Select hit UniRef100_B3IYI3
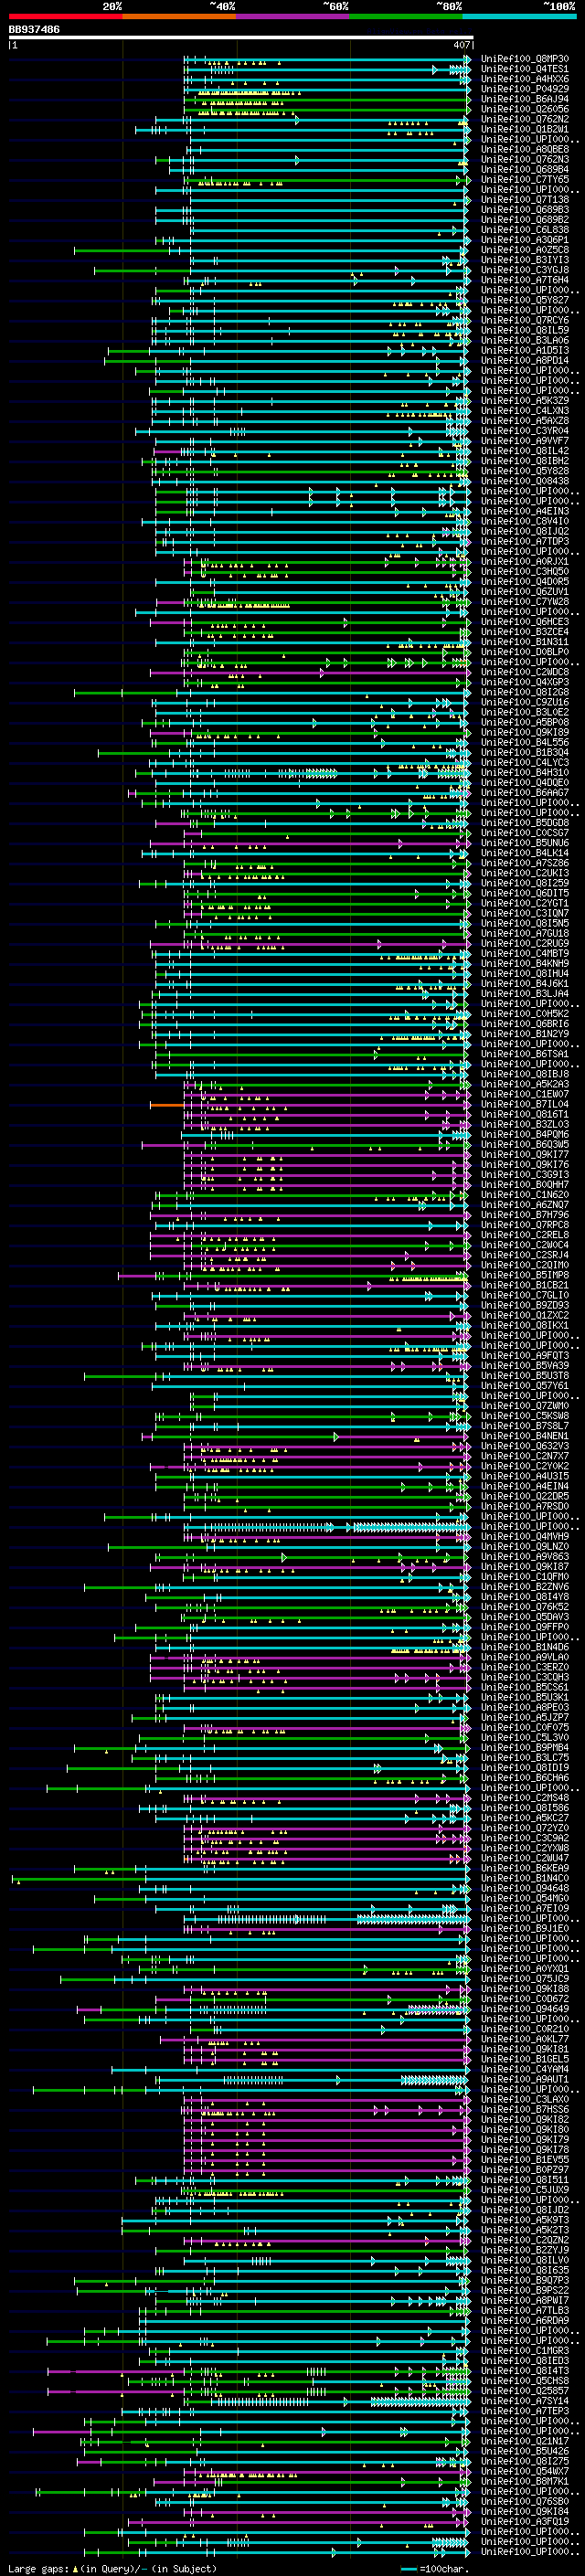This screenshot has height=2576, width=585. pyautogui.click(x=525, y=260)
